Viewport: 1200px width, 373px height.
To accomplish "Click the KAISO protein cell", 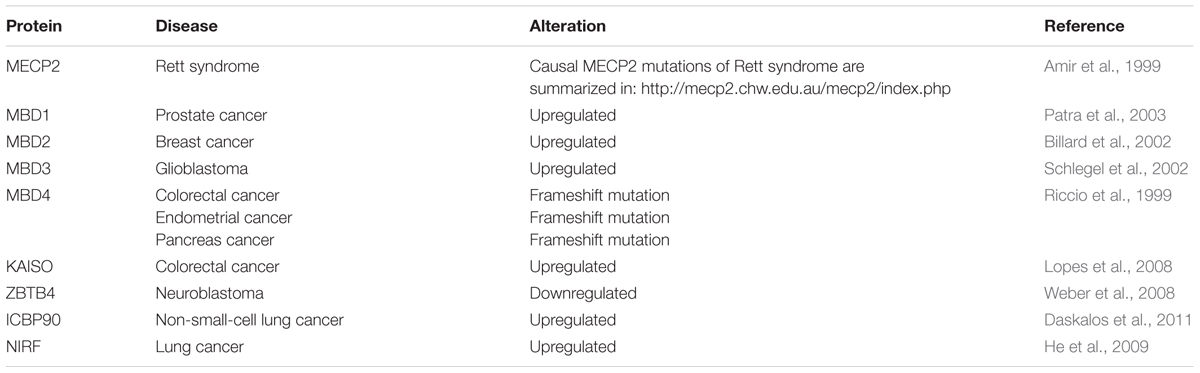I will pos(29,267).
